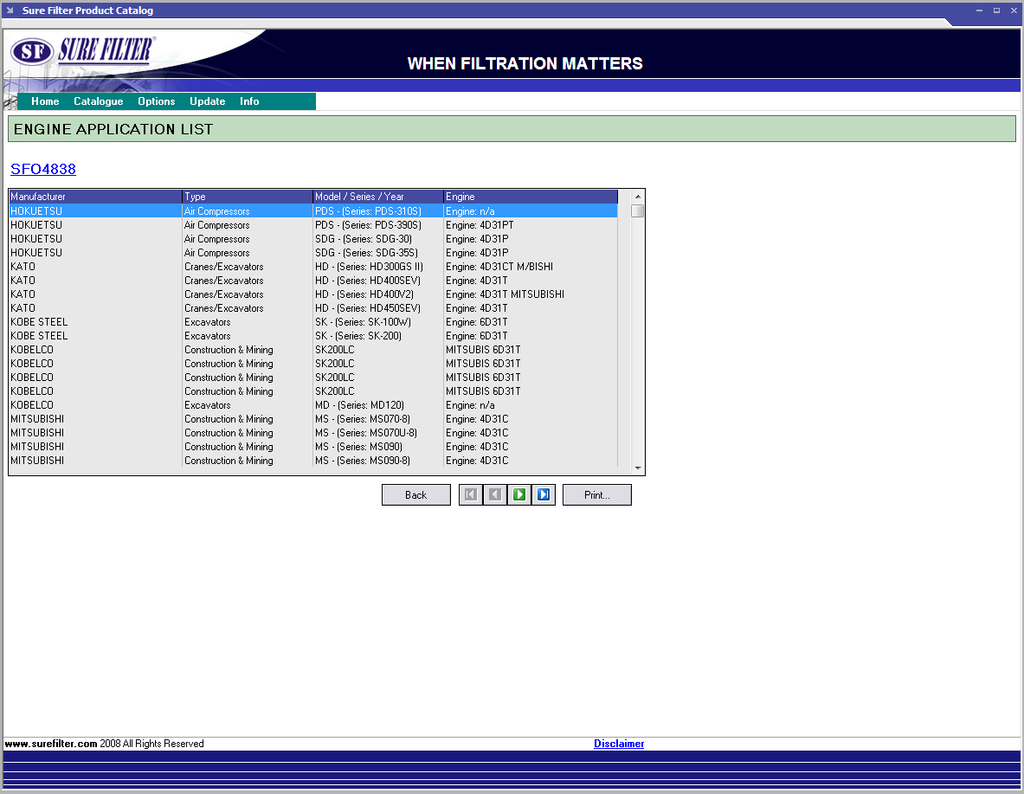Go to first page of results
The image size is (1024, 794).
[470, 495]
